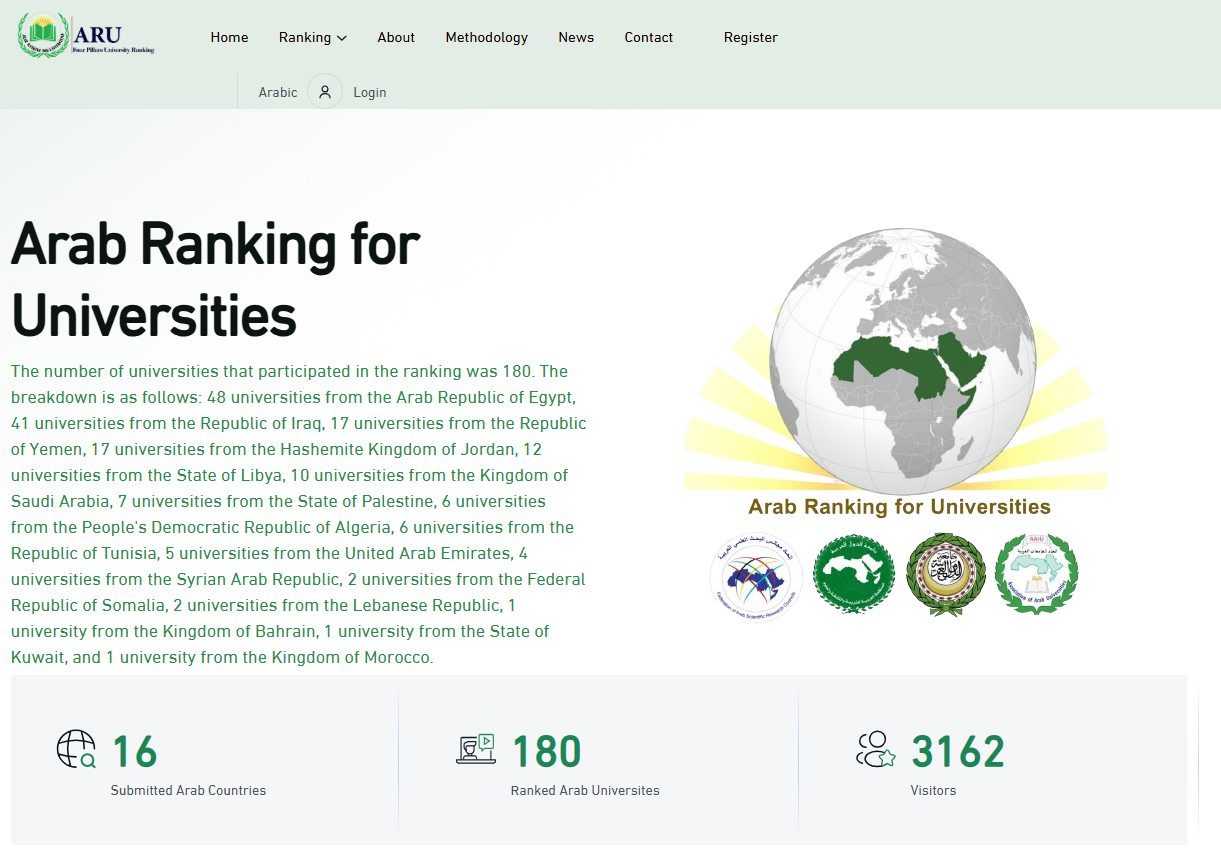
Task: Click the Login link
Action: click(369, 92)
